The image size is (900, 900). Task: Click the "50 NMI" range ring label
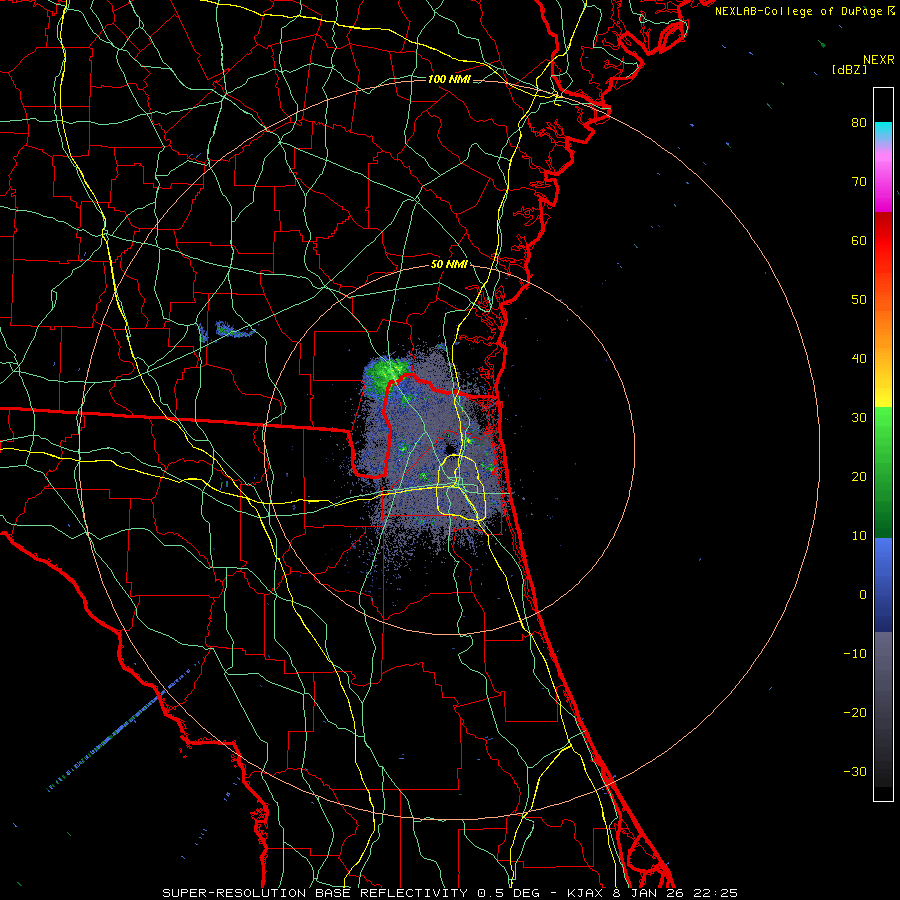[449, 265]
